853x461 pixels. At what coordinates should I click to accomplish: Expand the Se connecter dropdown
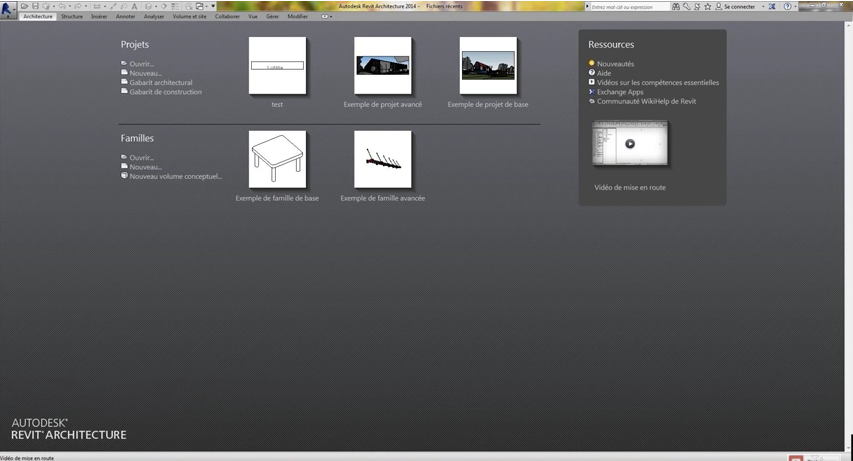762,6
